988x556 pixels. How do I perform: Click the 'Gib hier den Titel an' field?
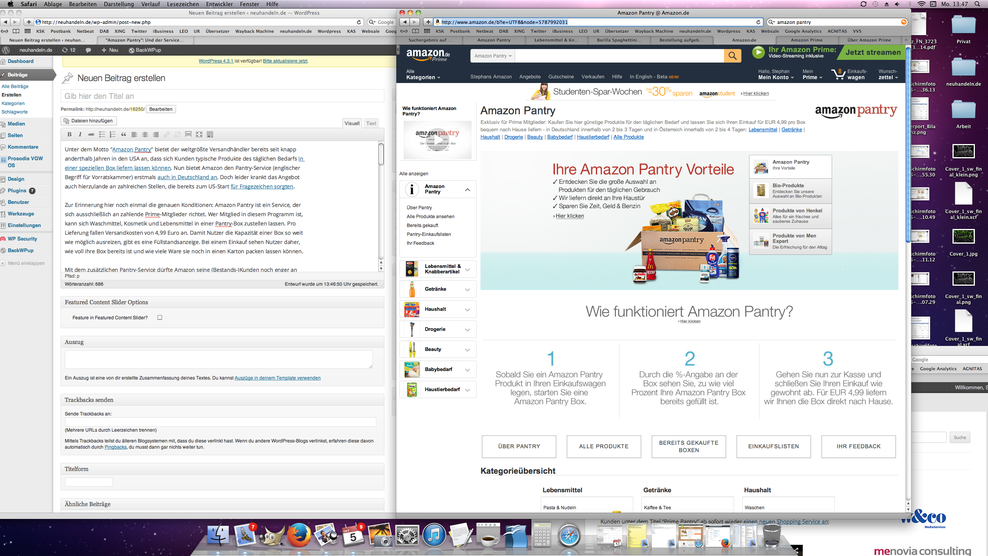click(x=222, y=96)
